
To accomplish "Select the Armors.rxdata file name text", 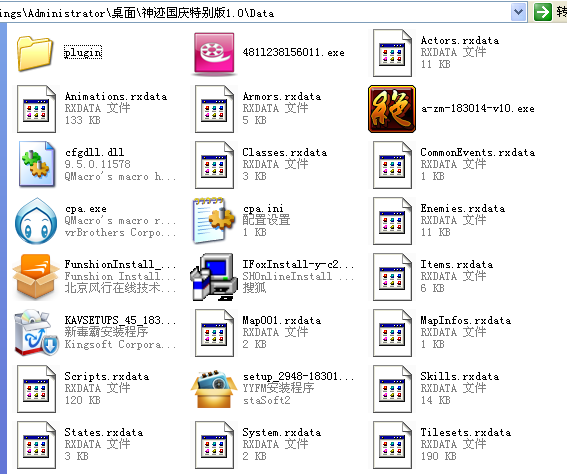I will point(282,97).
